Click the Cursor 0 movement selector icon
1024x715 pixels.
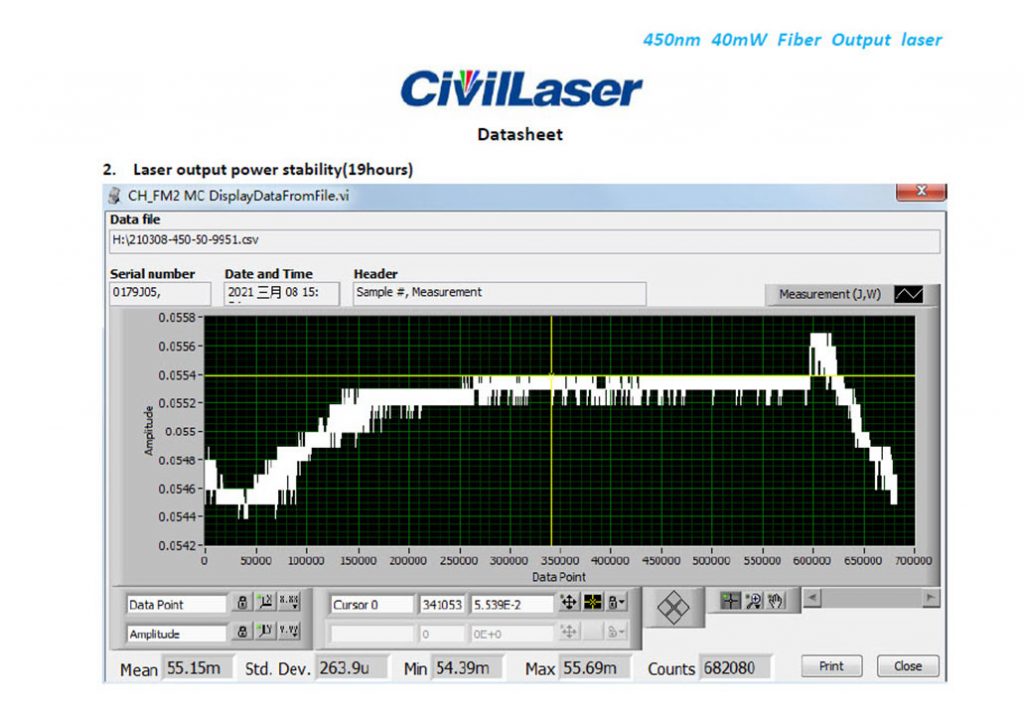pyautogui.click(x=569, y=603)
